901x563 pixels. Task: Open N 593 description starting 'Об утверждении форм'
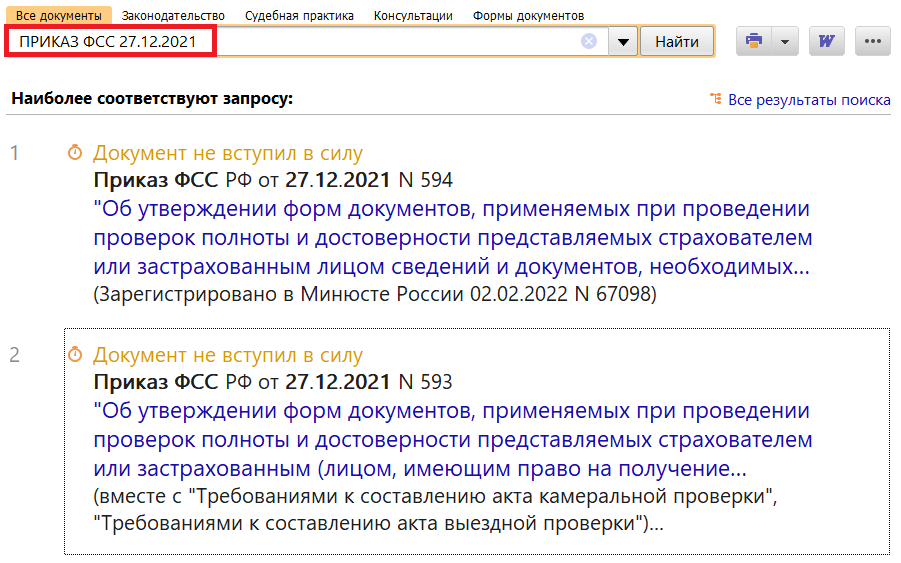(453, 439)
